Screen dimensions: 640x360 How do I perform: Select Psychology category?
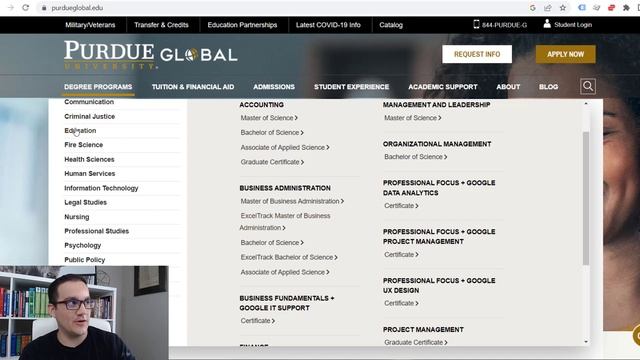click(x=82, y=245)
